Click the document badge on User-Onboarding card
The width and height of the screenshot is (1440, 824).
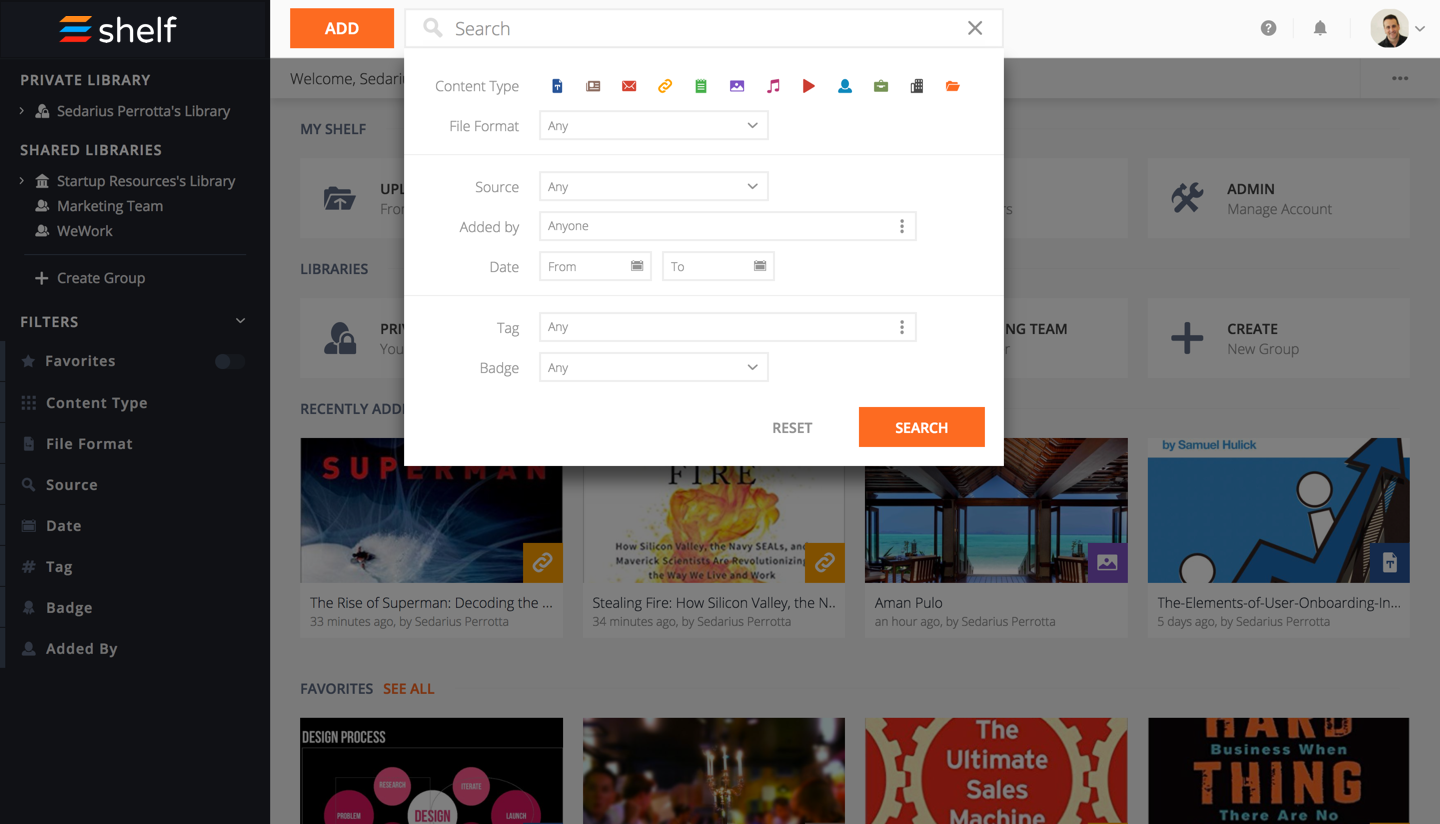click(x=1390, y=563)
